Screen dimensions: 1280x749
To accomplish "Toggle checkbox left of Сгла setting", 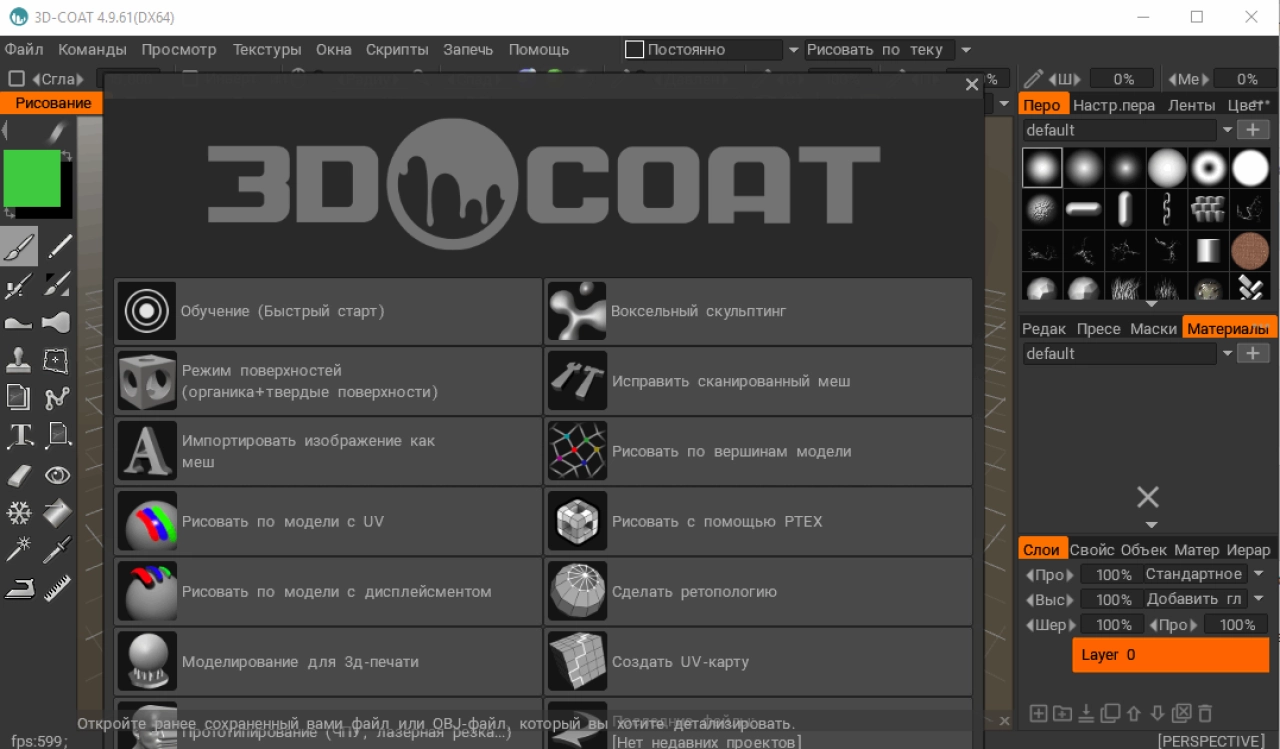I will (x=16, y=79).
